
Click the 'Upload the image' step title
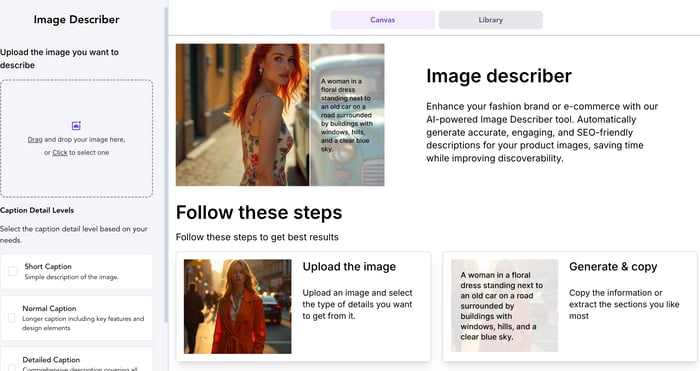pyautogui.click(x=349, y=267)
